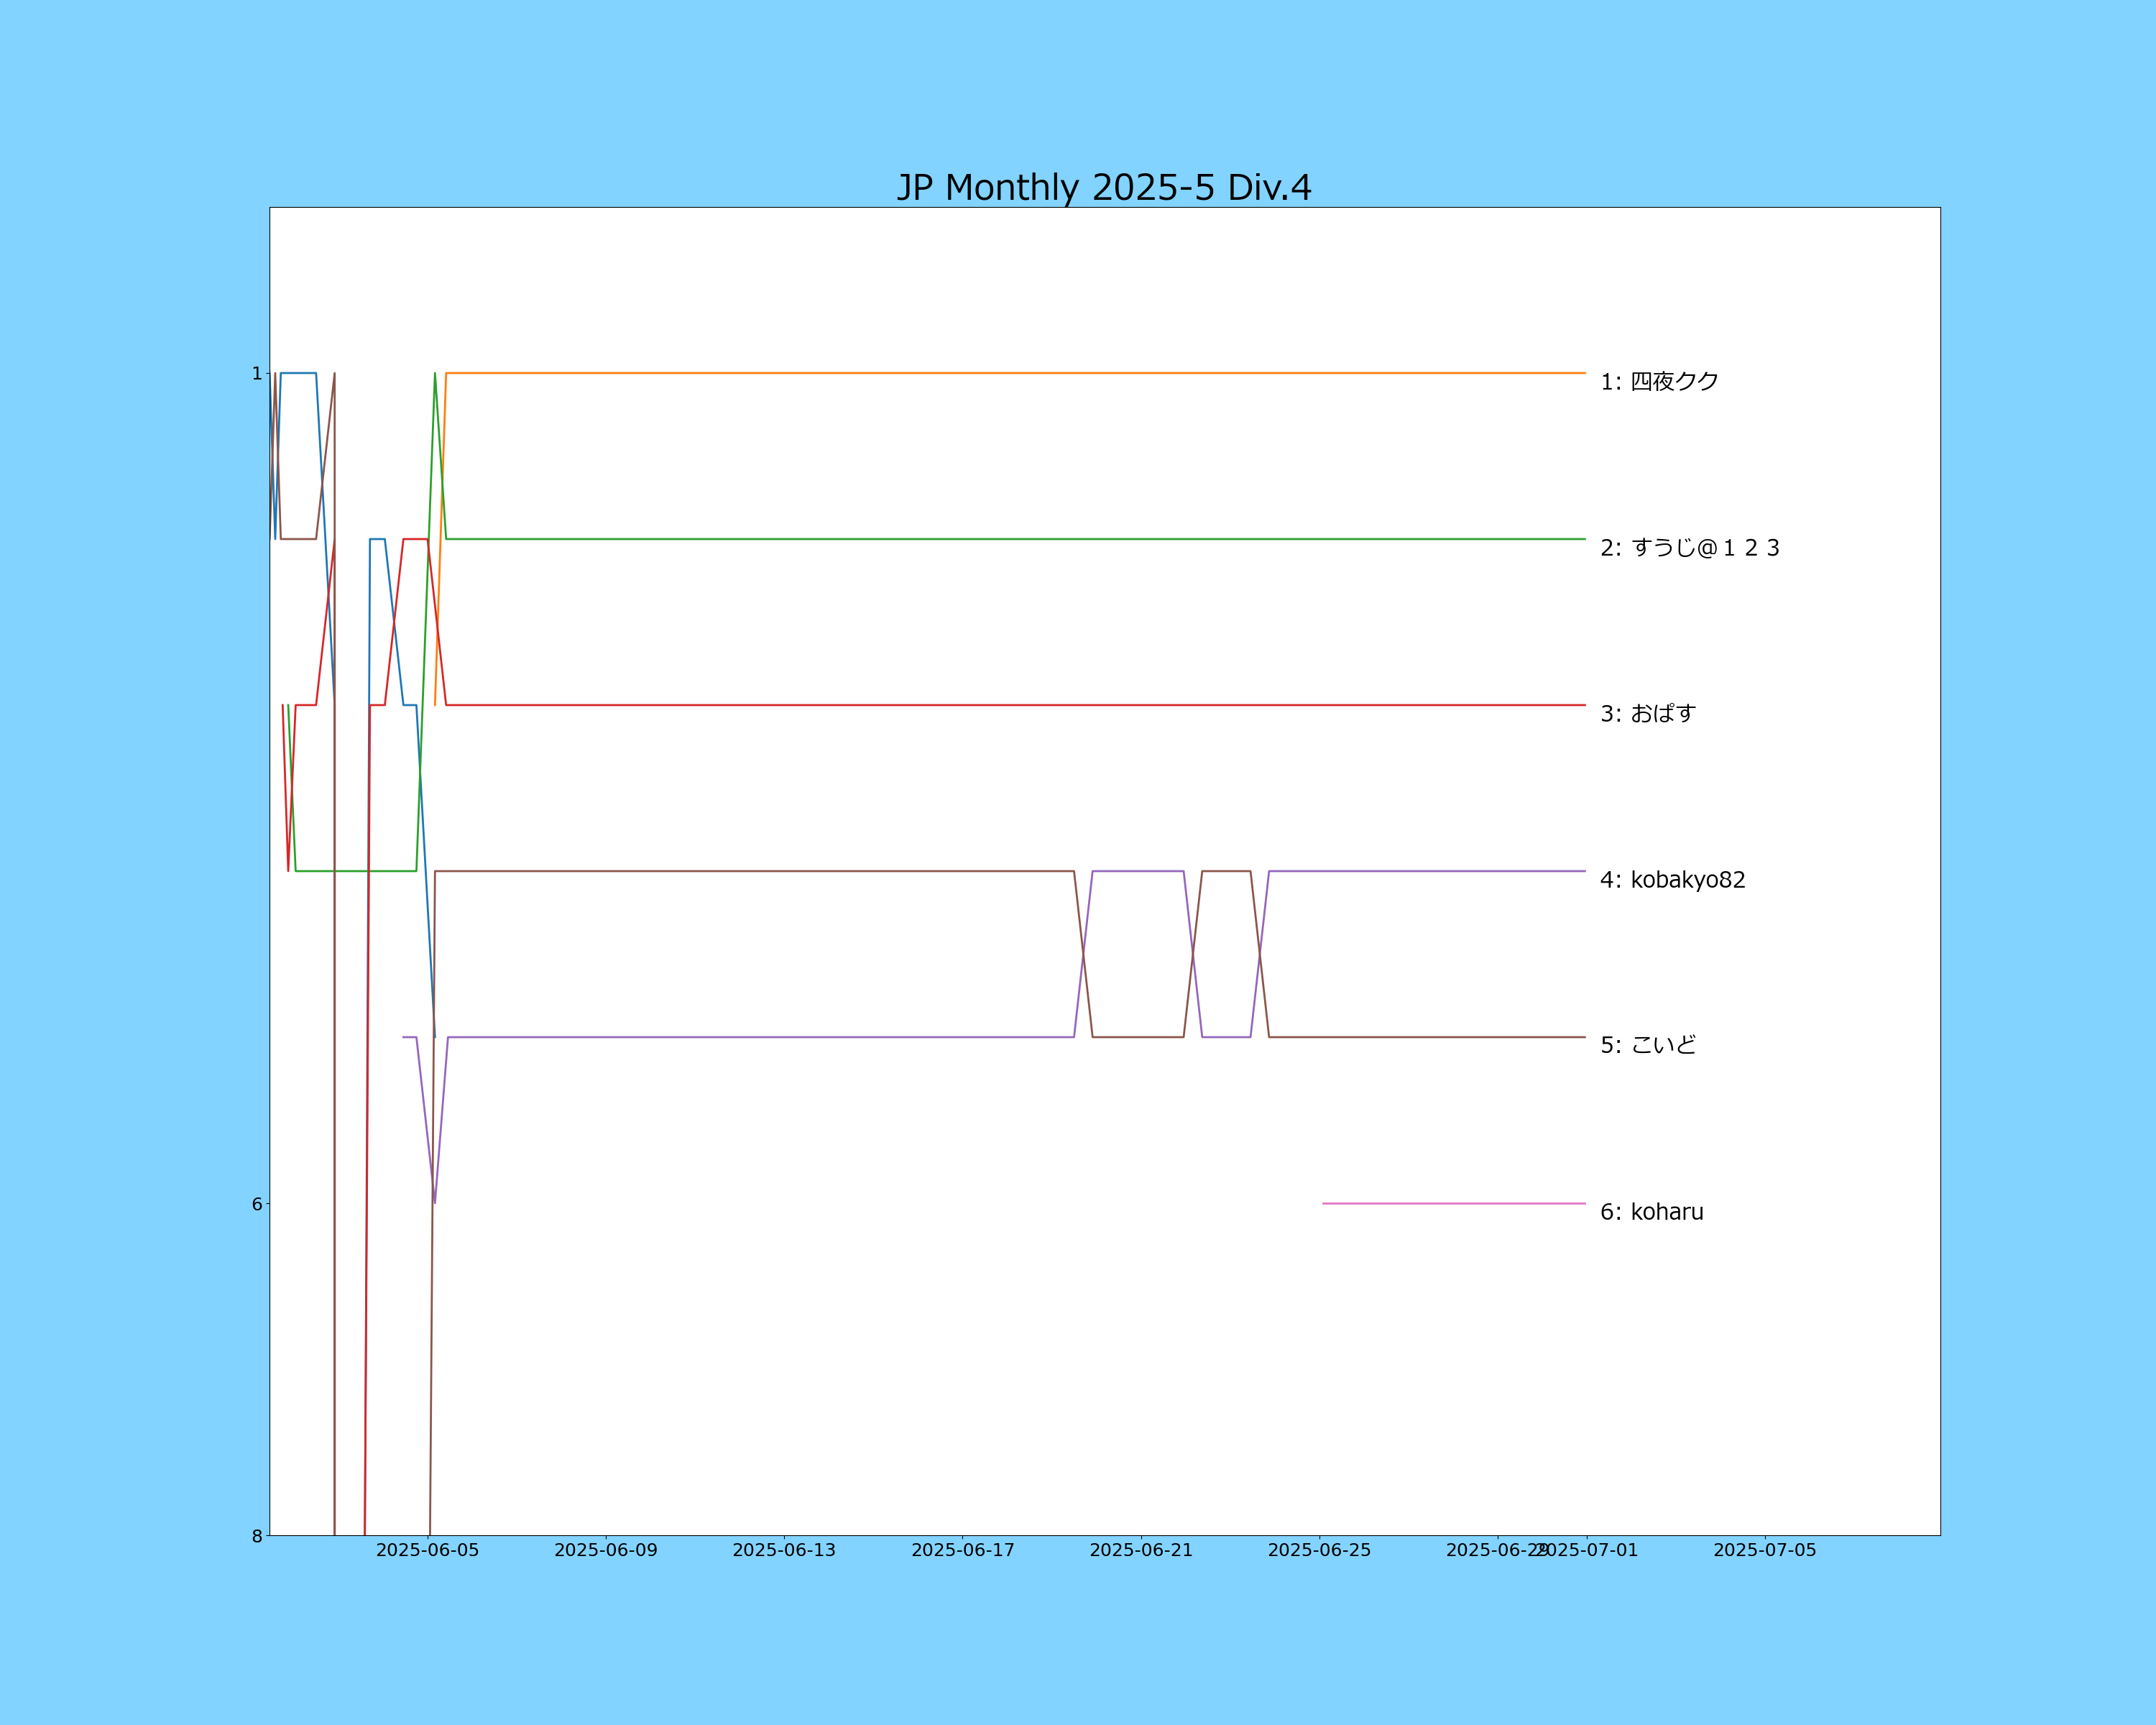Click the chart title JP Monthly 2025-5 Div.4
Screen dimensions: 2156x1725
tap(1103, 188)
